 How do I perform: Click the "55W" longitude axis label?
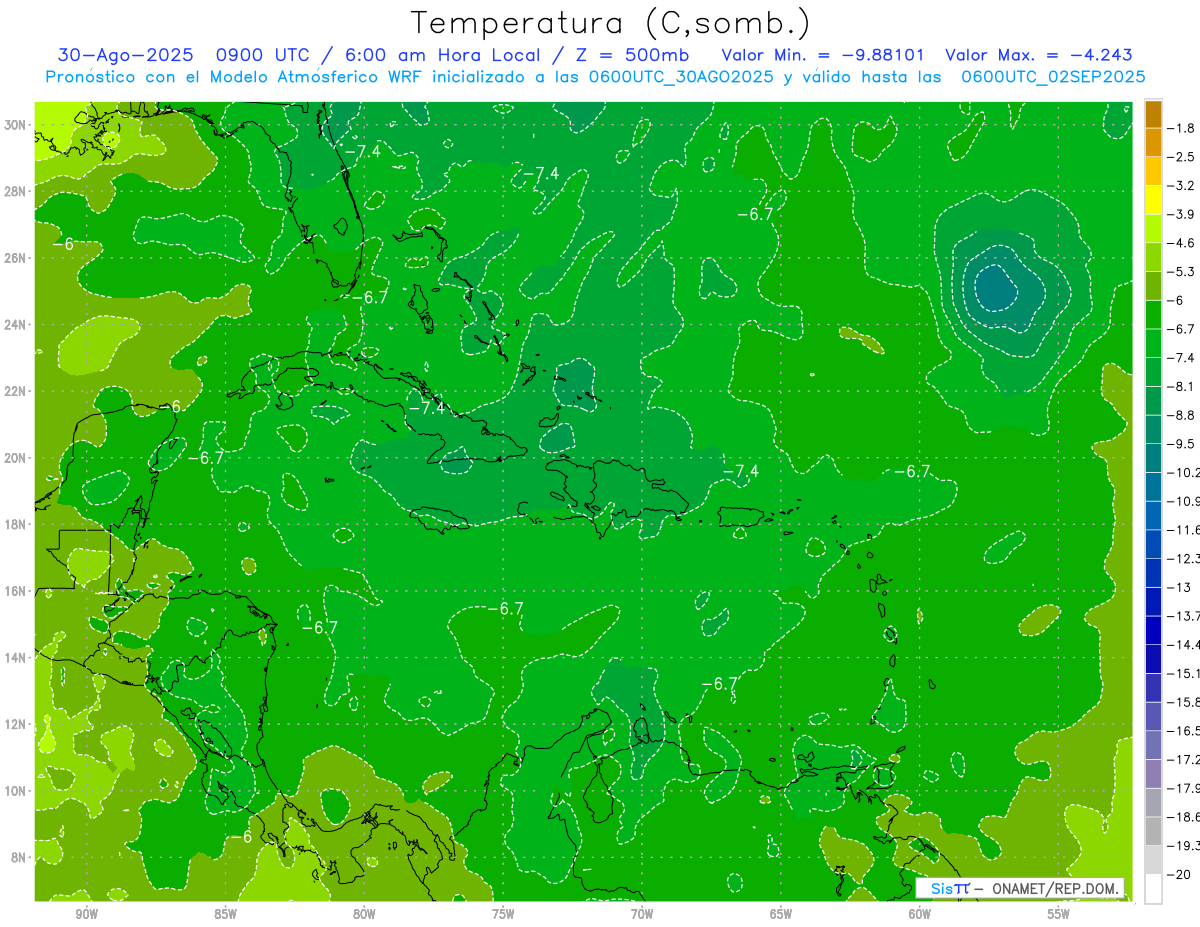pyautogui.click(x=1059, y=914)
